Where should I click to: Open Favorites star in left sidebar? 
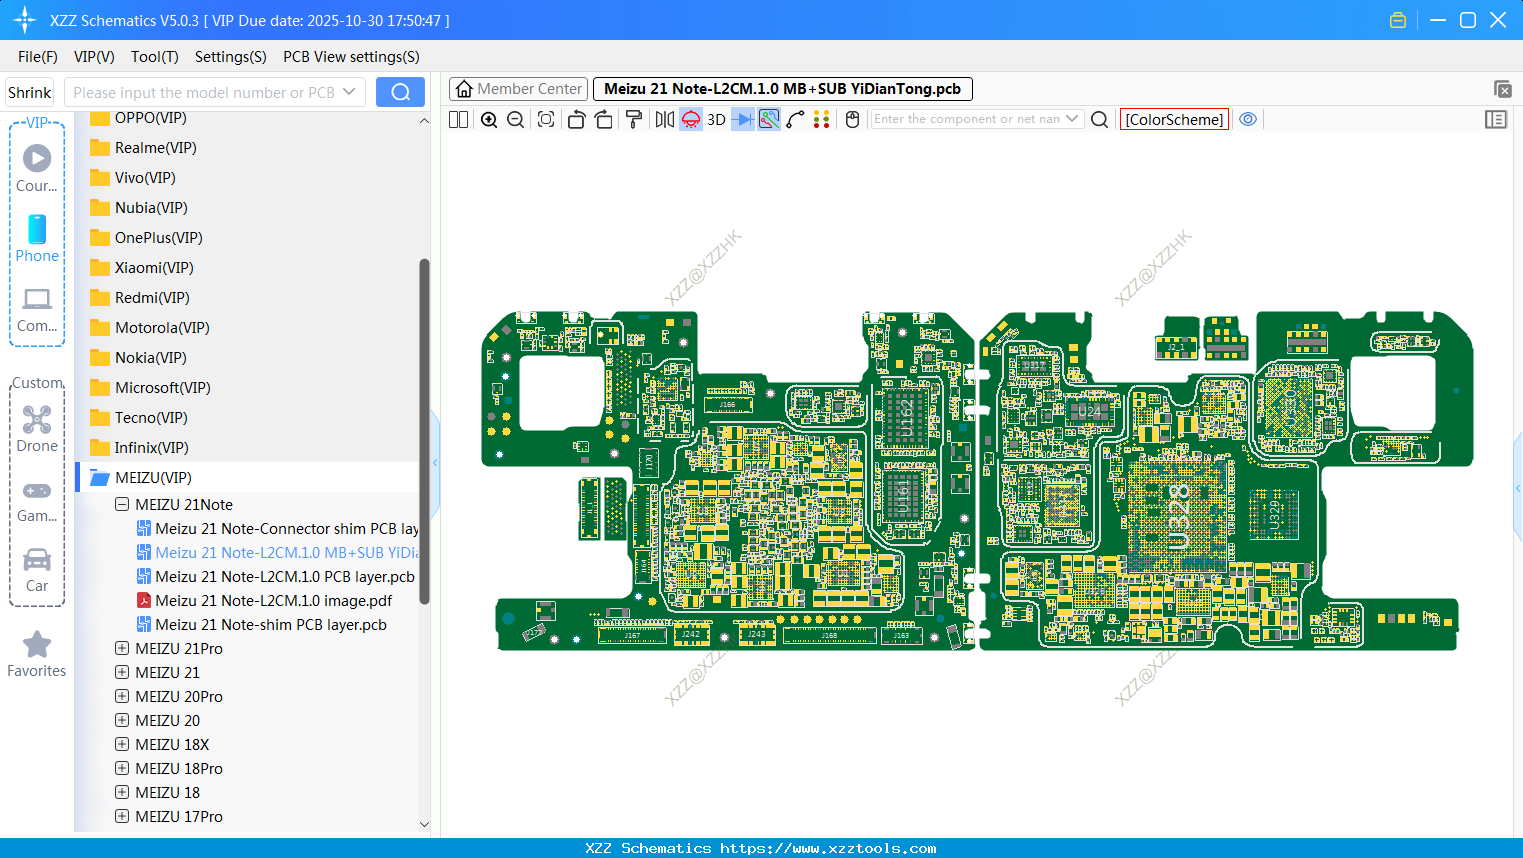click(37, 654)
